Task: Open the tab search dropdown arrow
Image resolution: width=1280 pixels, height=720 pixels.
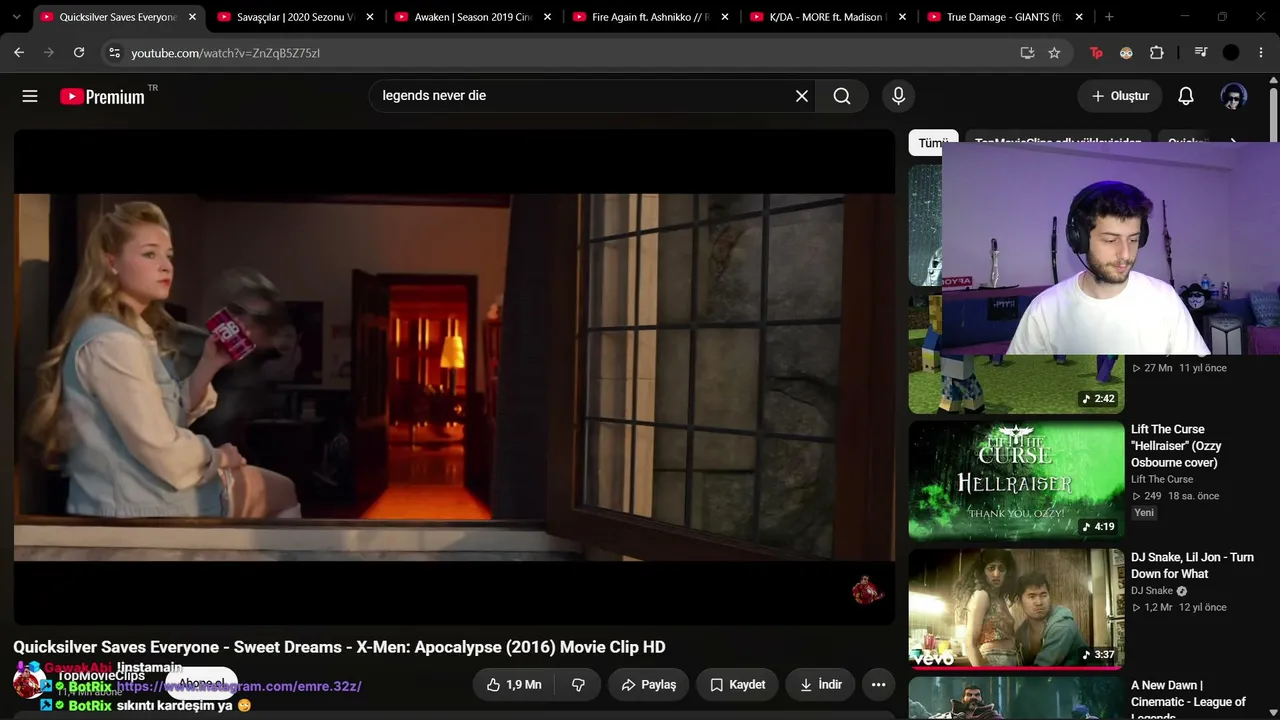Action: point(16,17)
